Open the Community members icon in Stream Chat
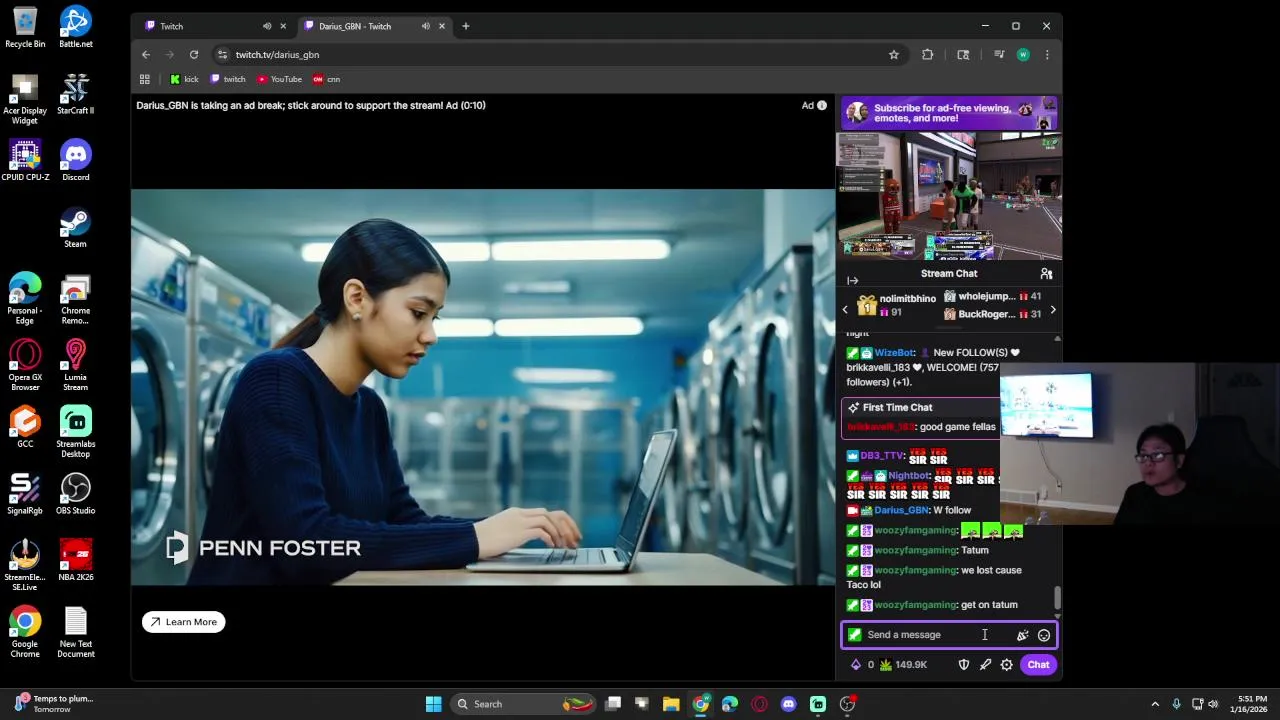The image size is (1280, 720). pyautogui.click(x=1046, y=274)
